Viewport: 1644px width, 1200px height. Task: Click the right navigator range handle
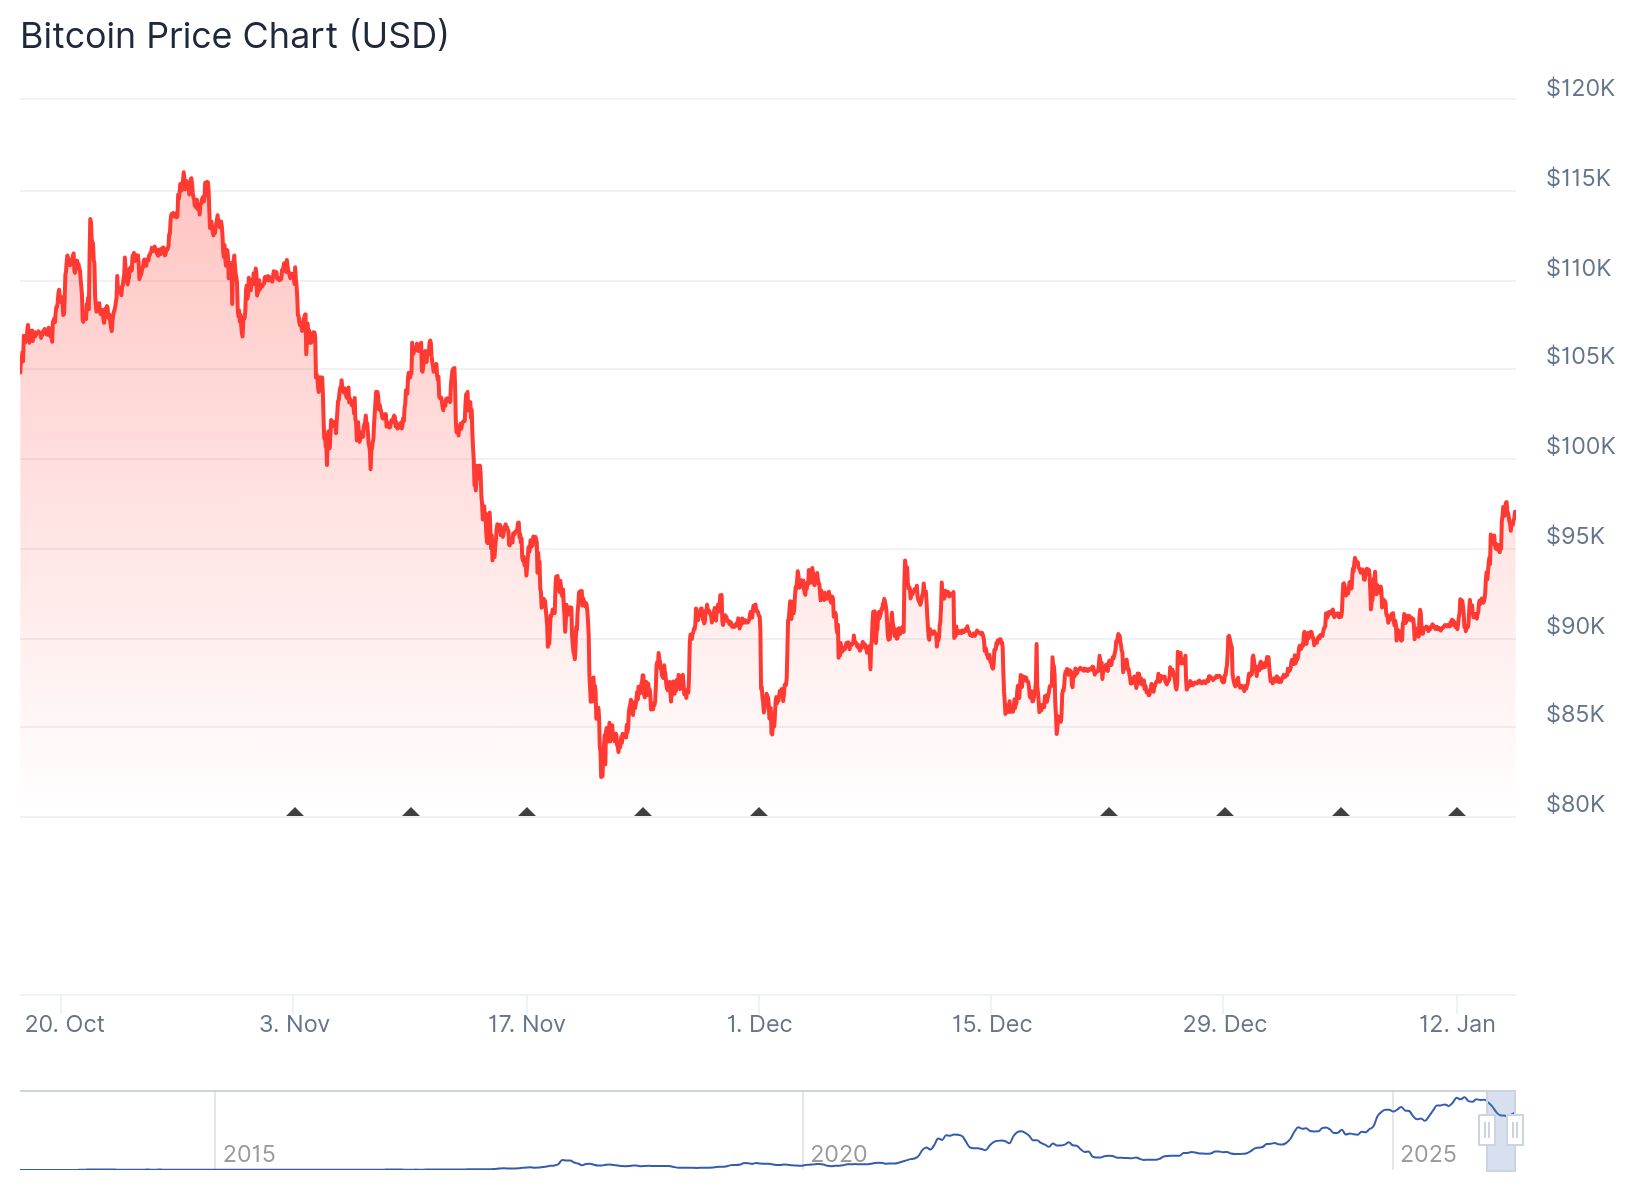pyautogui.click(x=1516, y=1130)
